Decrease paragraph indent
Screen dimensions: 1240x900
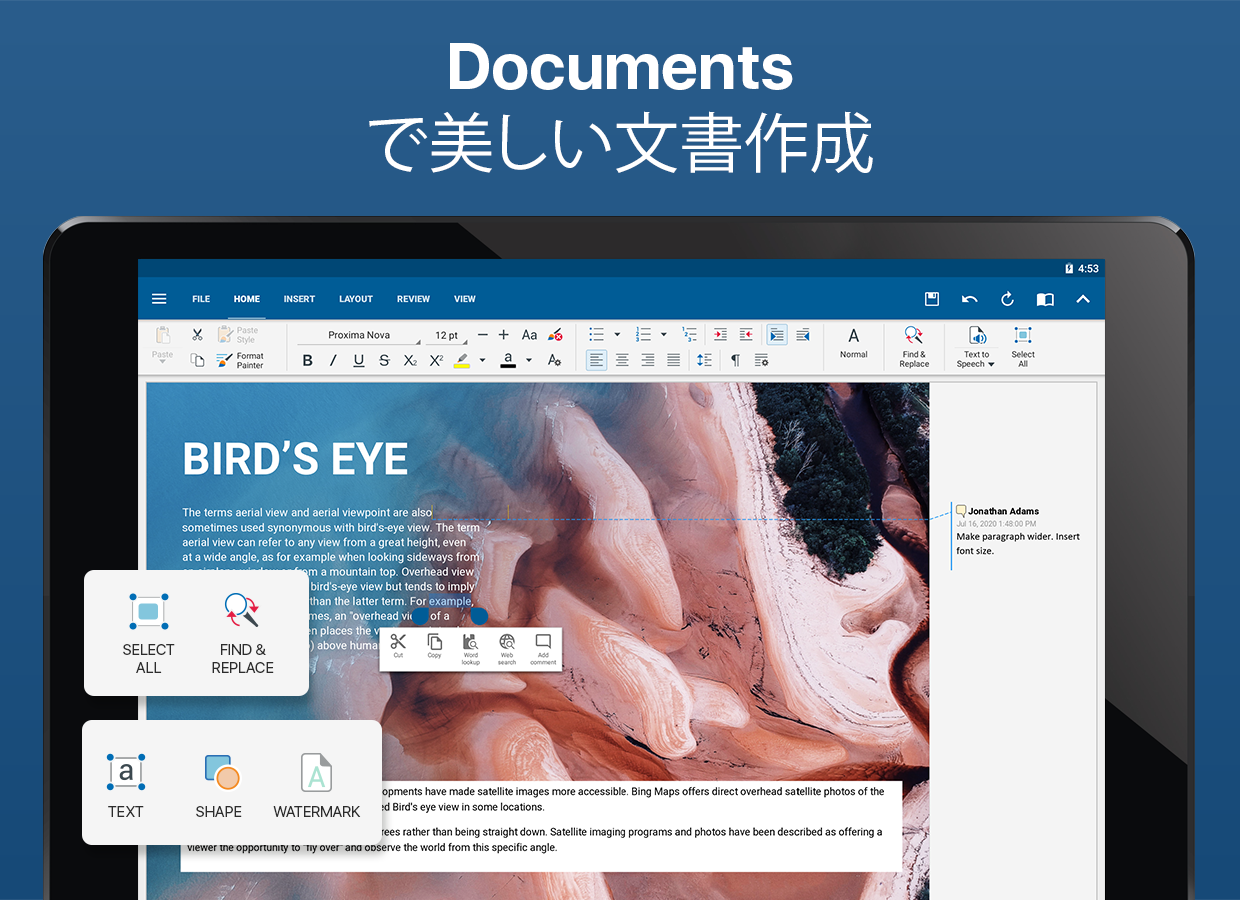[745, 335]
